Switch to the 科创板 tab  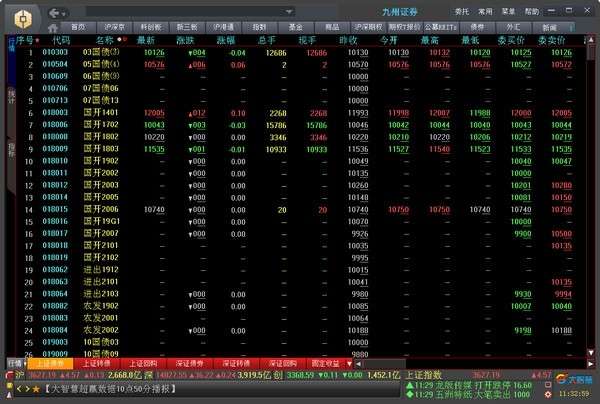click(x=151, y=27)
